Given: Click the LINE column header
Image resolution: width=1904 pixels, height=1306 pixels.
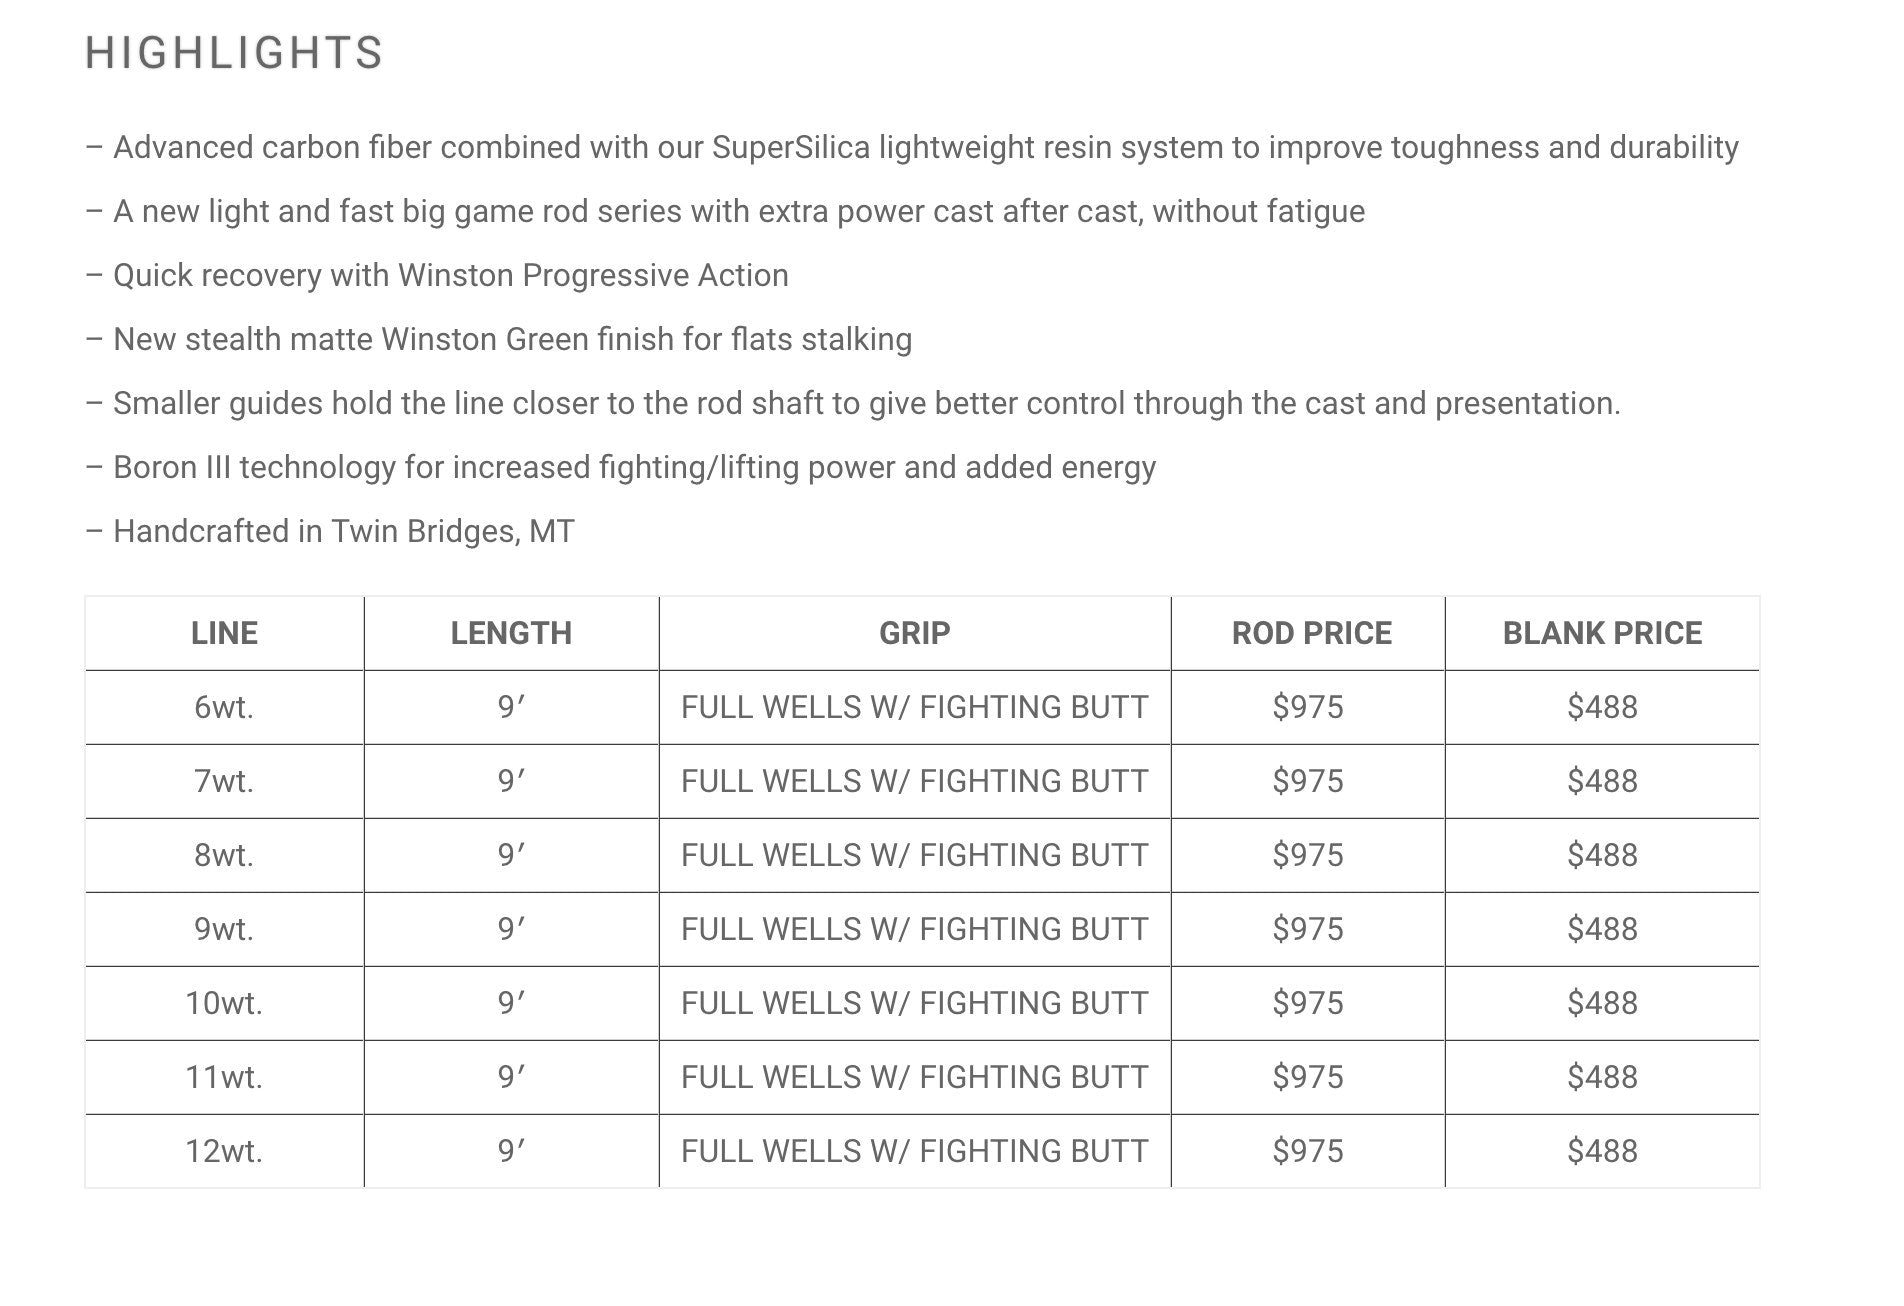Looking at the screenshot, I should (224, 633).
